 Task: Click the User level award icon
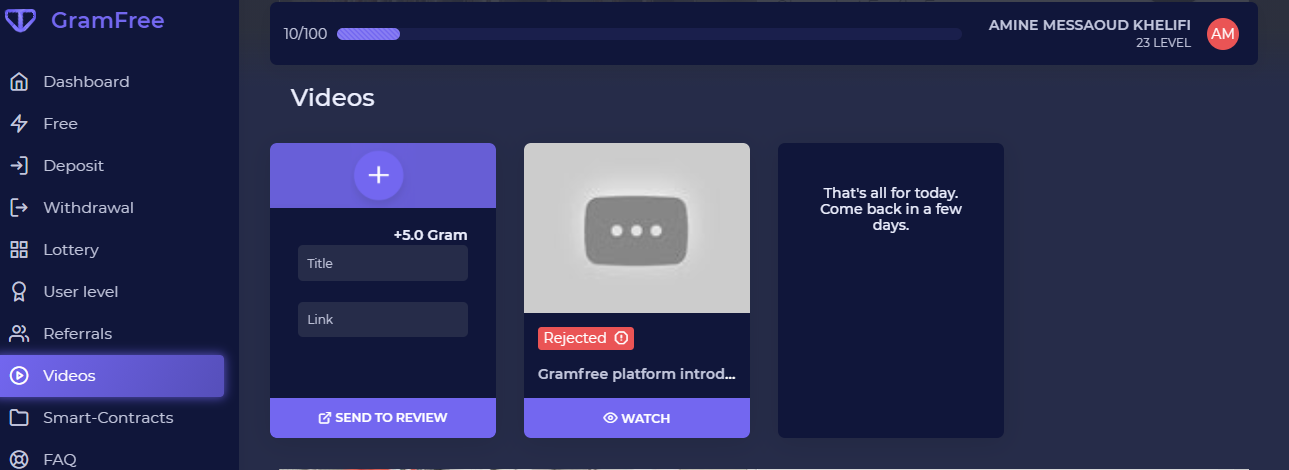click(19, 292)
